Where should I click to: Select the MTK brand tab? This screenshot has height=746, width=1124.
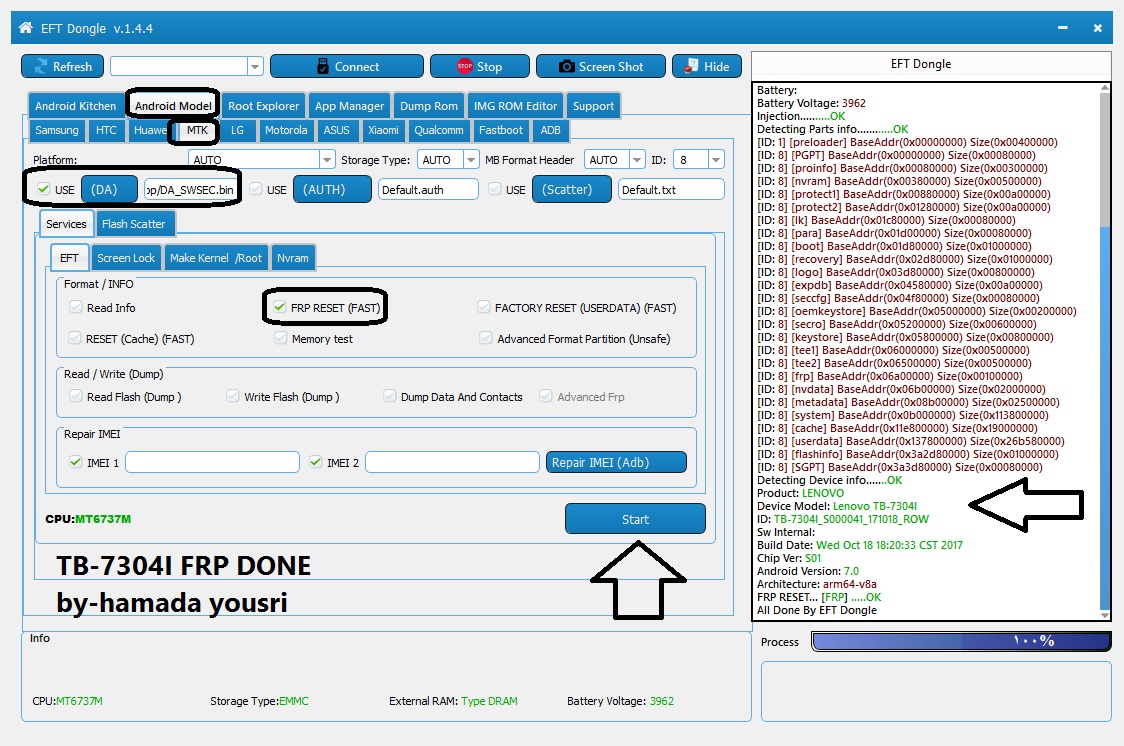(x=197, y=130)
